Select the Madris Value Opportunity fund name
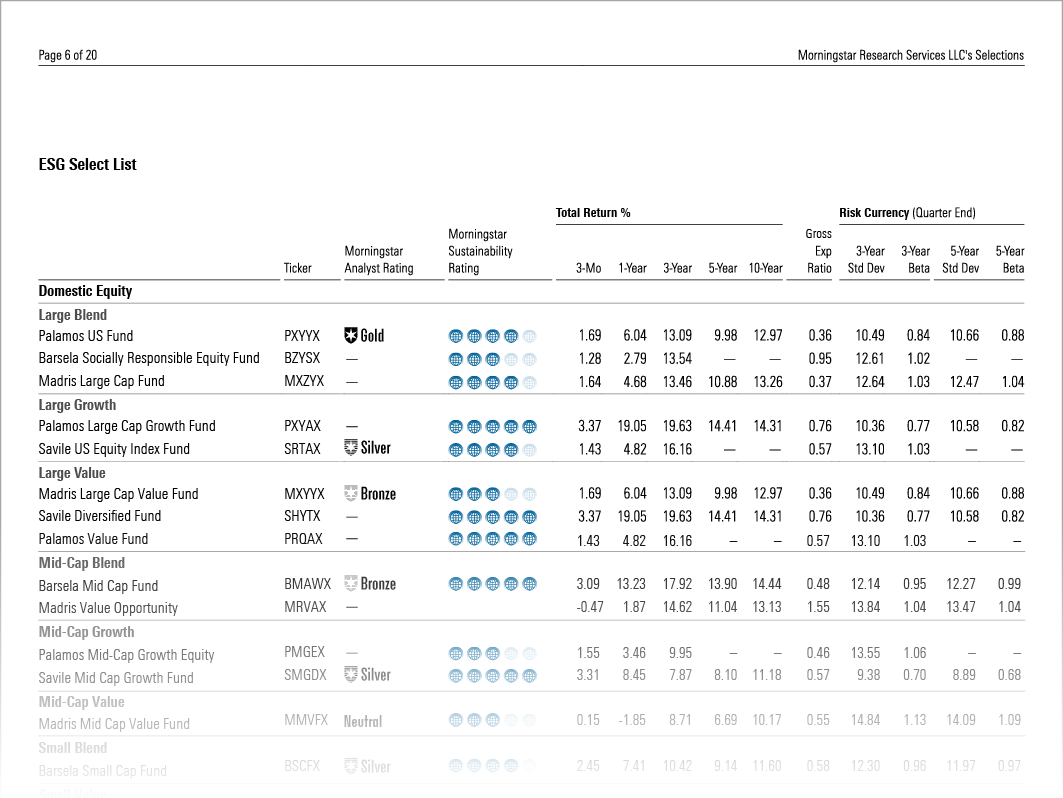This screenshot has height=798, width=1063. tap(108, 608)
